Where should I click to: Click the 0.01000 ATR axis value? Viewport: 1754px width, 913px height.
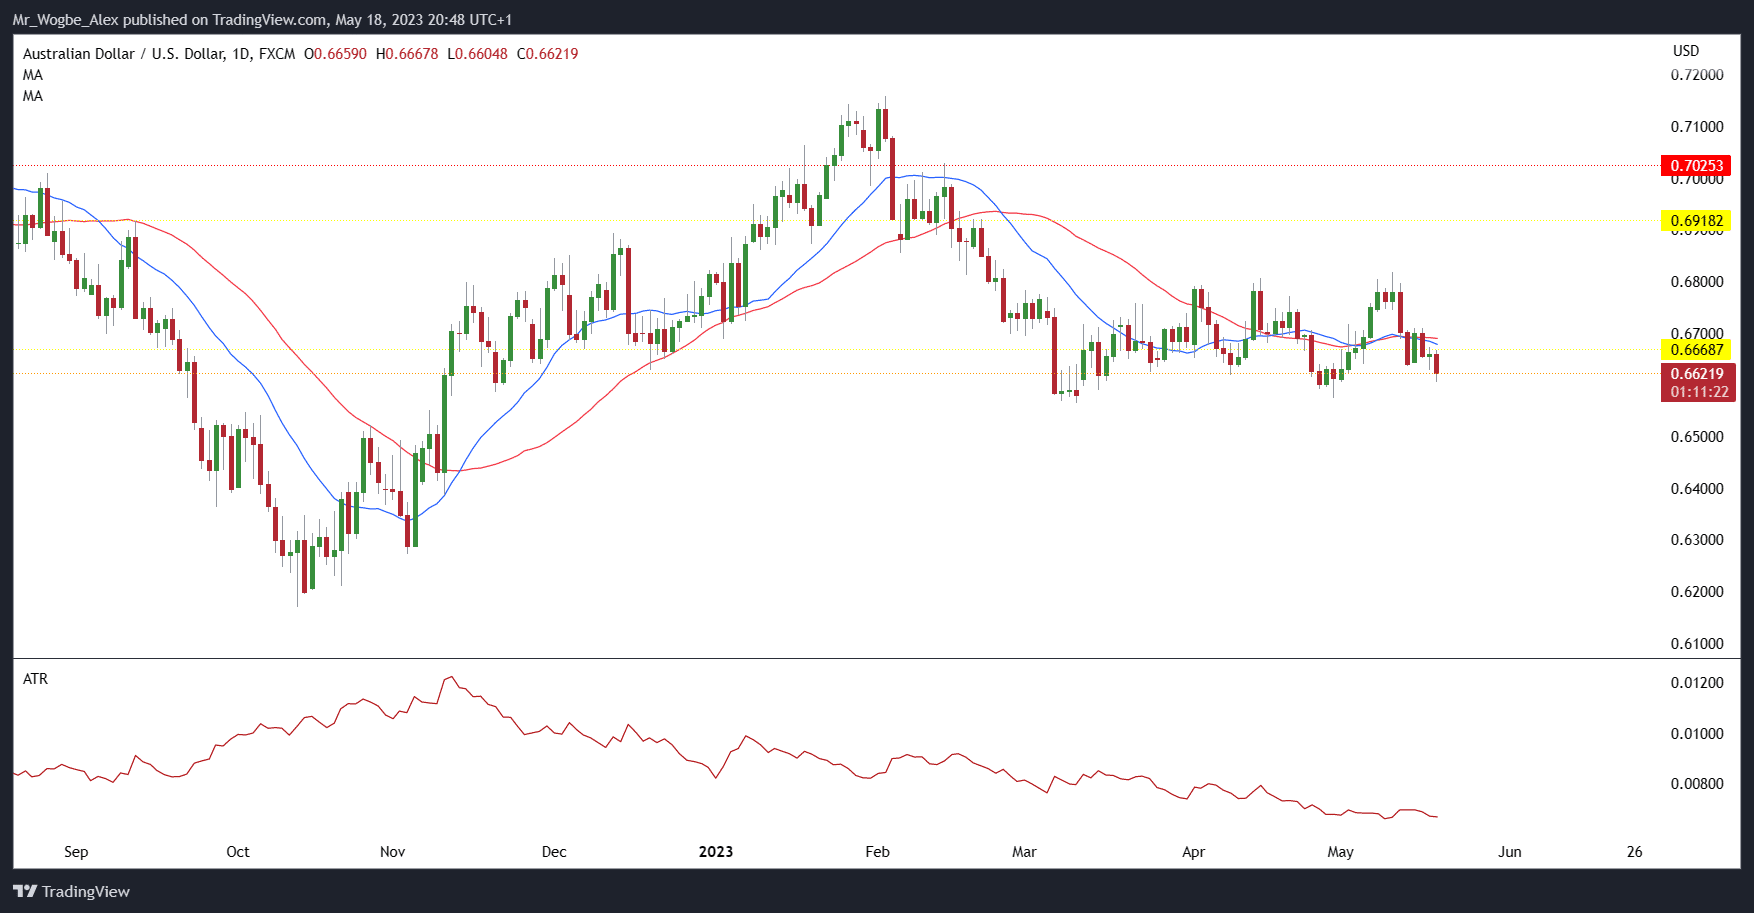[x=1697, y=734]
